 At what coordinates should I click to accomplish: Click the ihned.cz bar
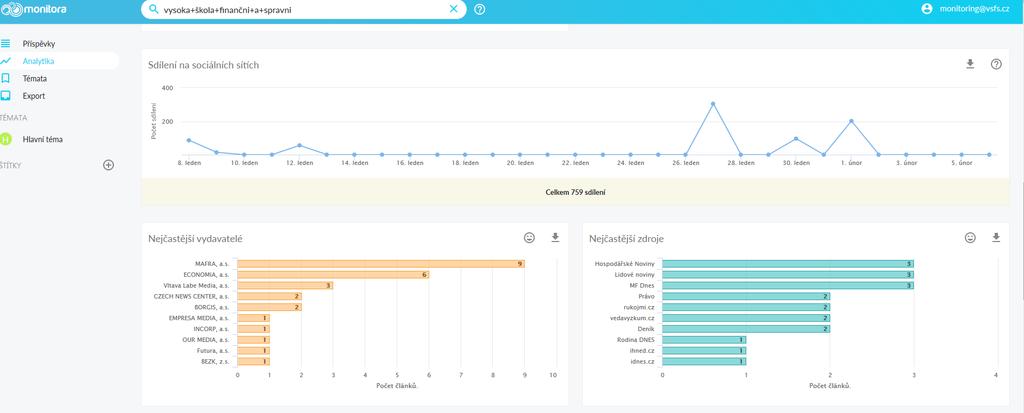pos(704,350)
